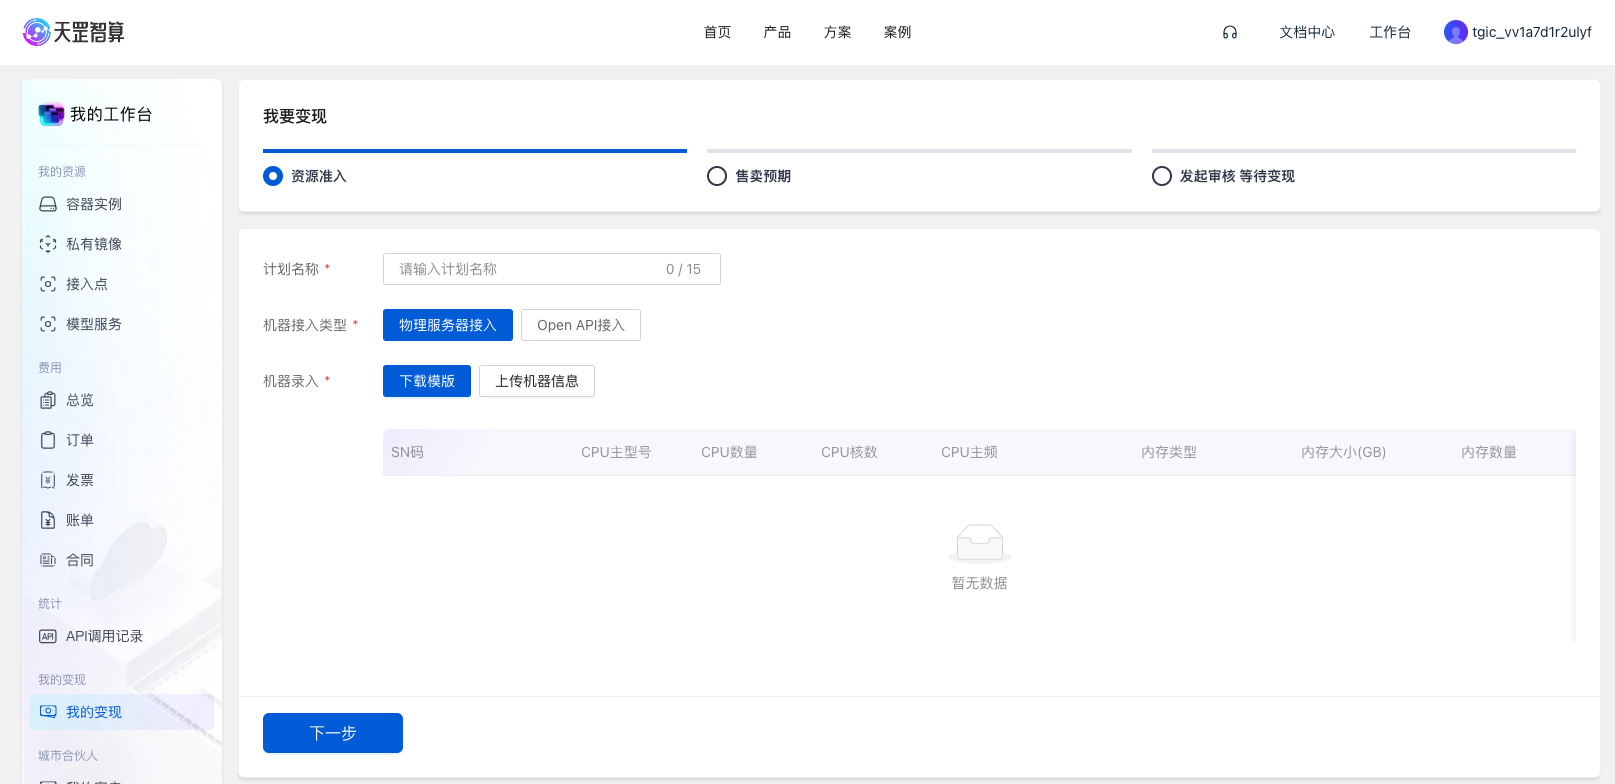Click the CPU主型号 column header

click(616, 452)
